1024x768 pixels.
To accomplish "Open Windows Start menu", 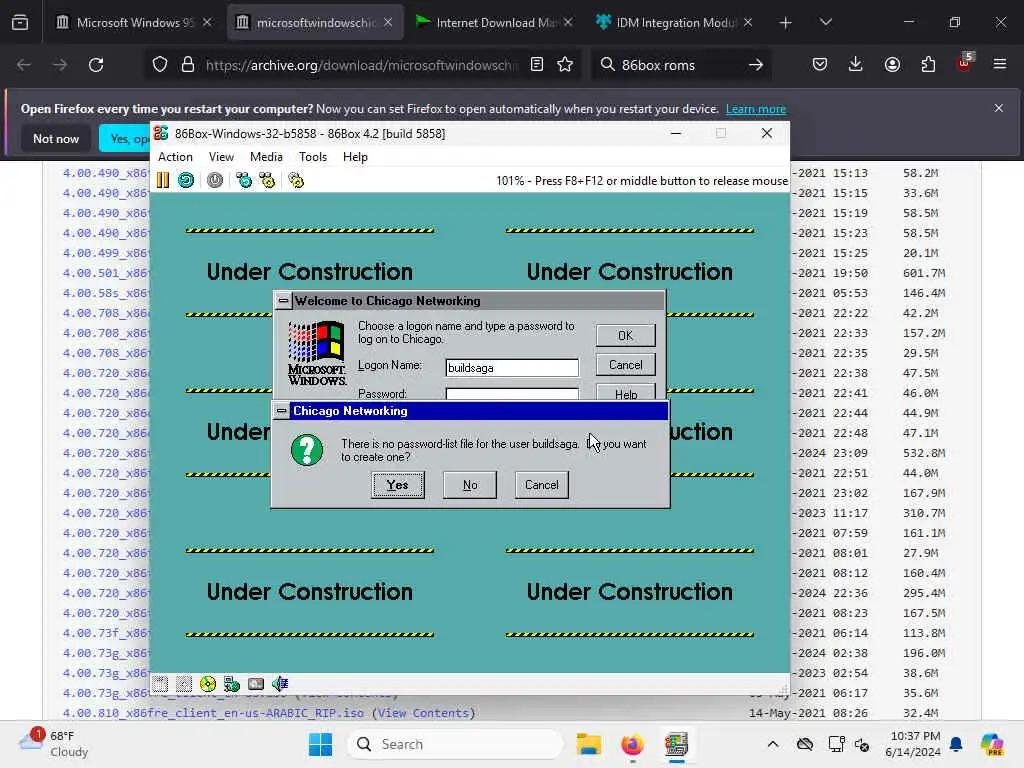I will click(320, 744).
